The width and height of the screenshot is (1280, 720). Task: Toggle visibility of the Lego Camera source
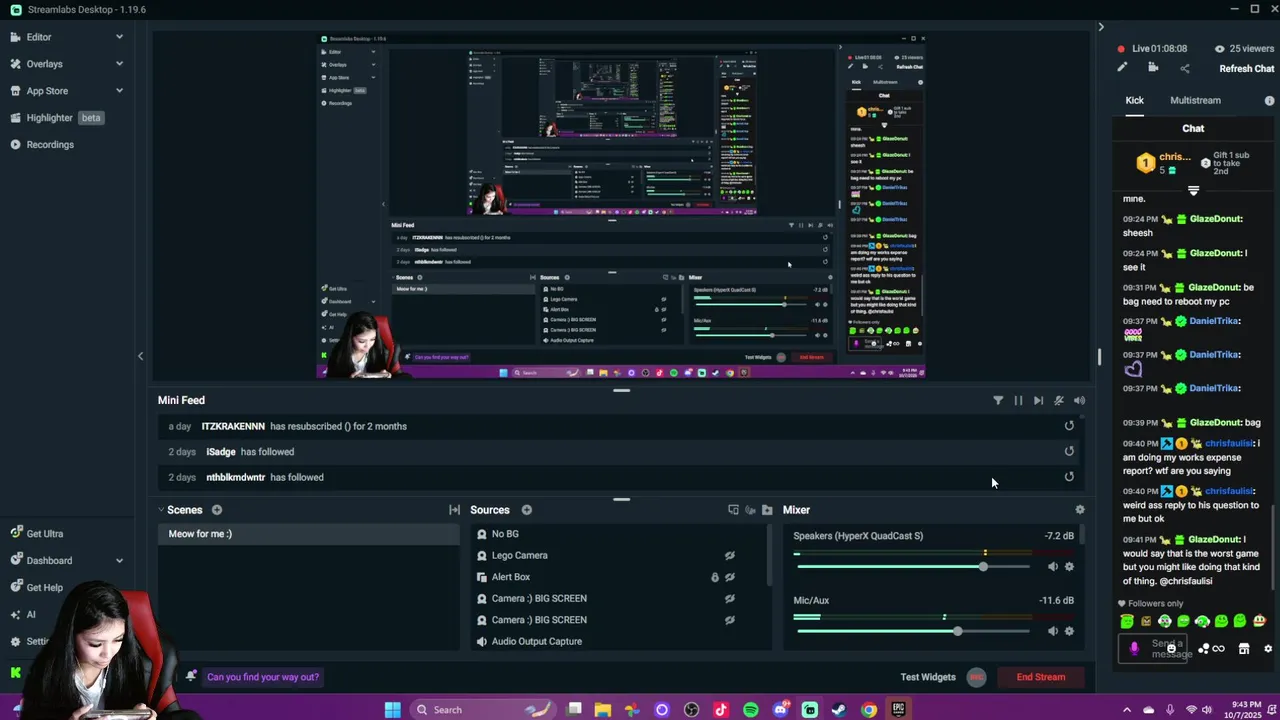[x=730, y=556]
